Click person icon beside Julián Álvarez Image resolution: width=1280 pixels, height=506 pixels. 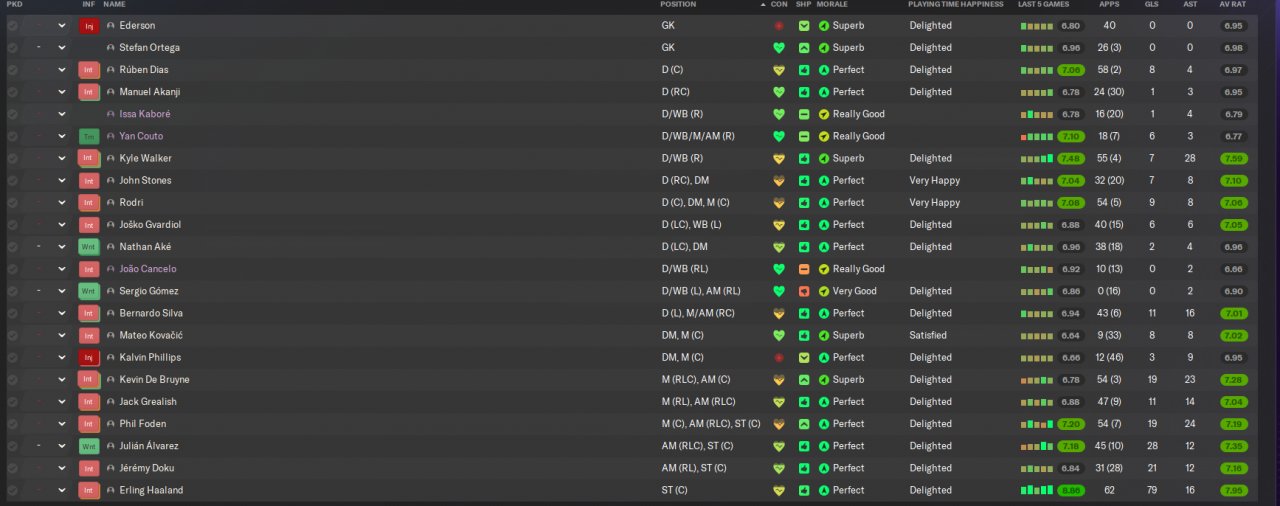tap(110, 446)
